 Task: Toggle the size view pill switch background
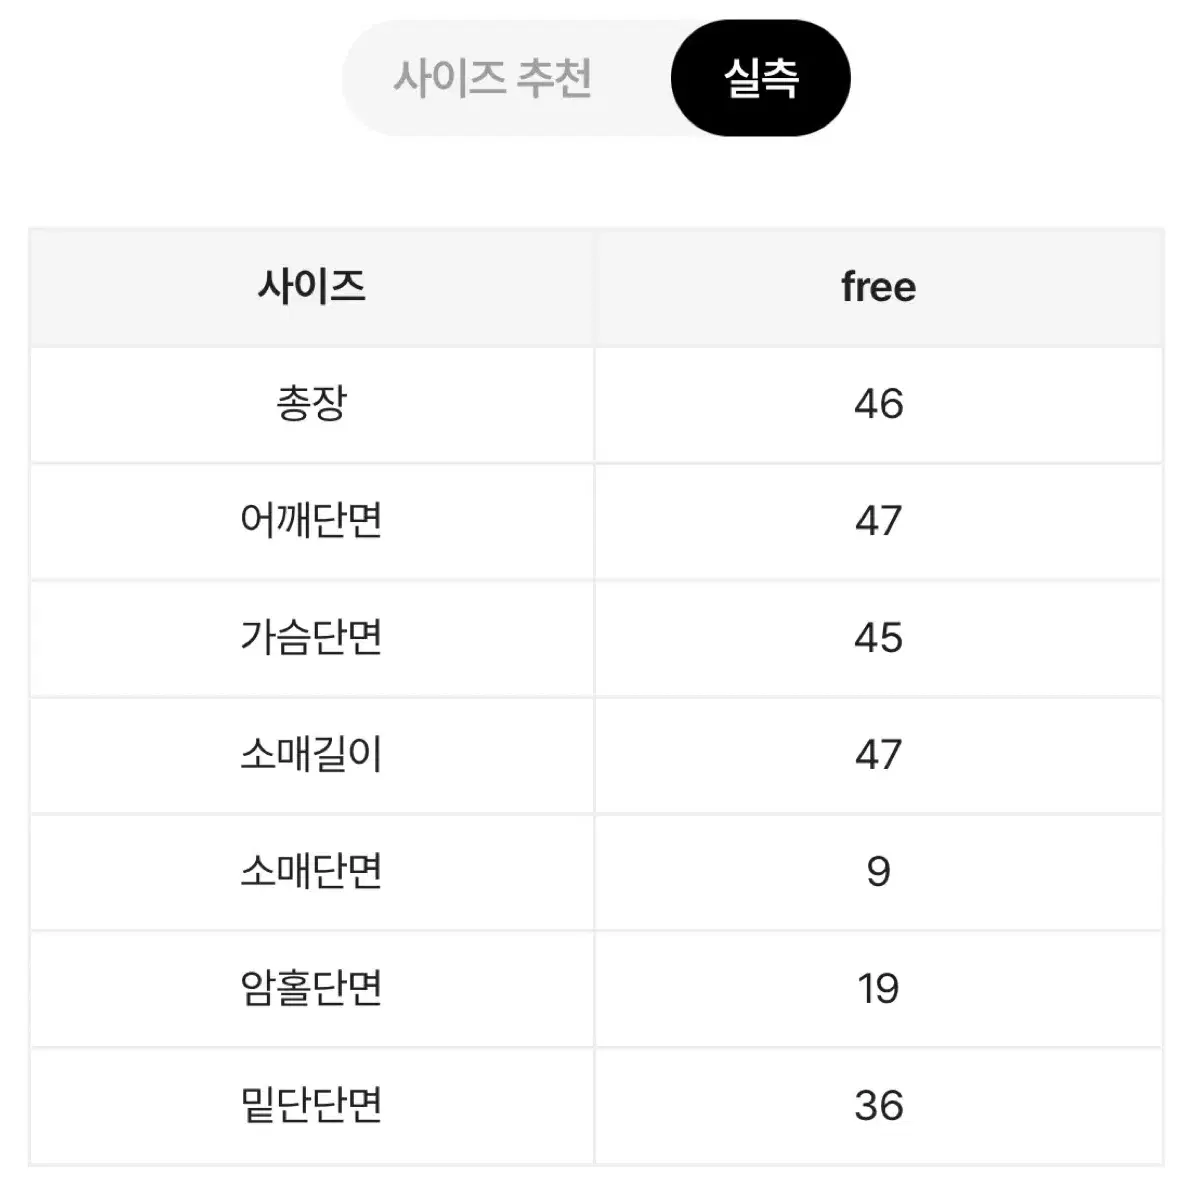pos(596,78)
